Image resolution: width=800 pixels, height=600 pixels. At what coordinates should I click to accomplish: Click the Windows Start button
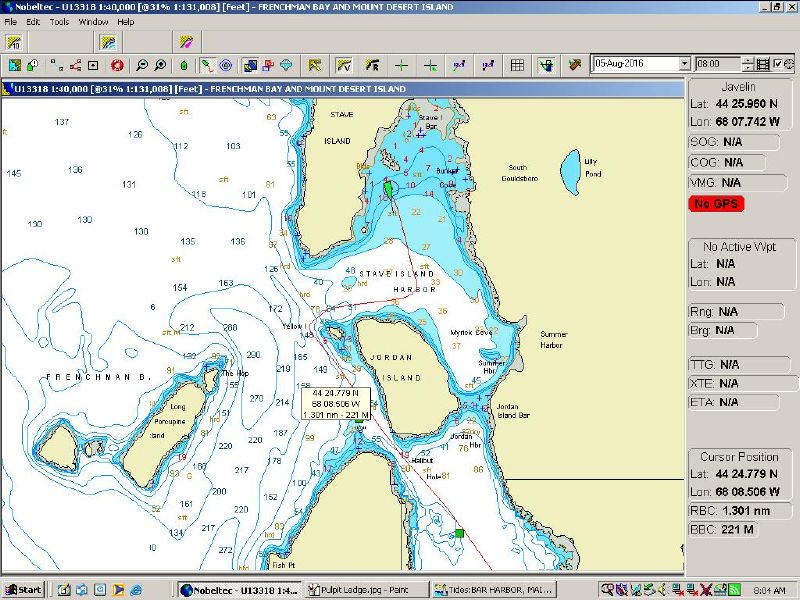24,590
